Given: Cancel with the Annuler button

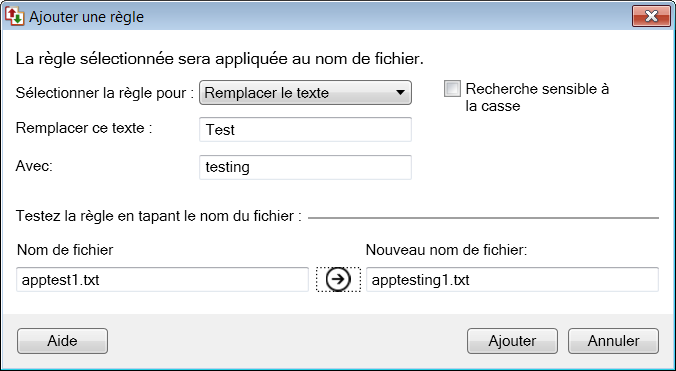Looking at the screenshot, I should coord(613,341).
